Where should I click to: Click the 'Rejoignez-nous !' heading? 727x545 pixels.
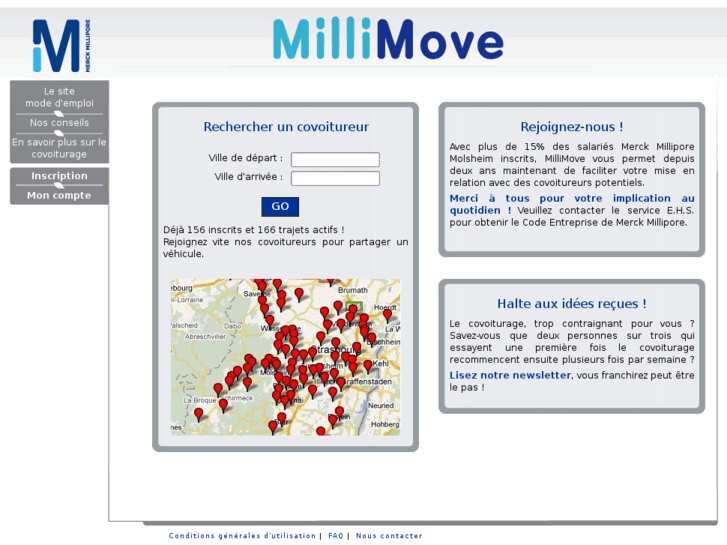click(x=572, y=127)
